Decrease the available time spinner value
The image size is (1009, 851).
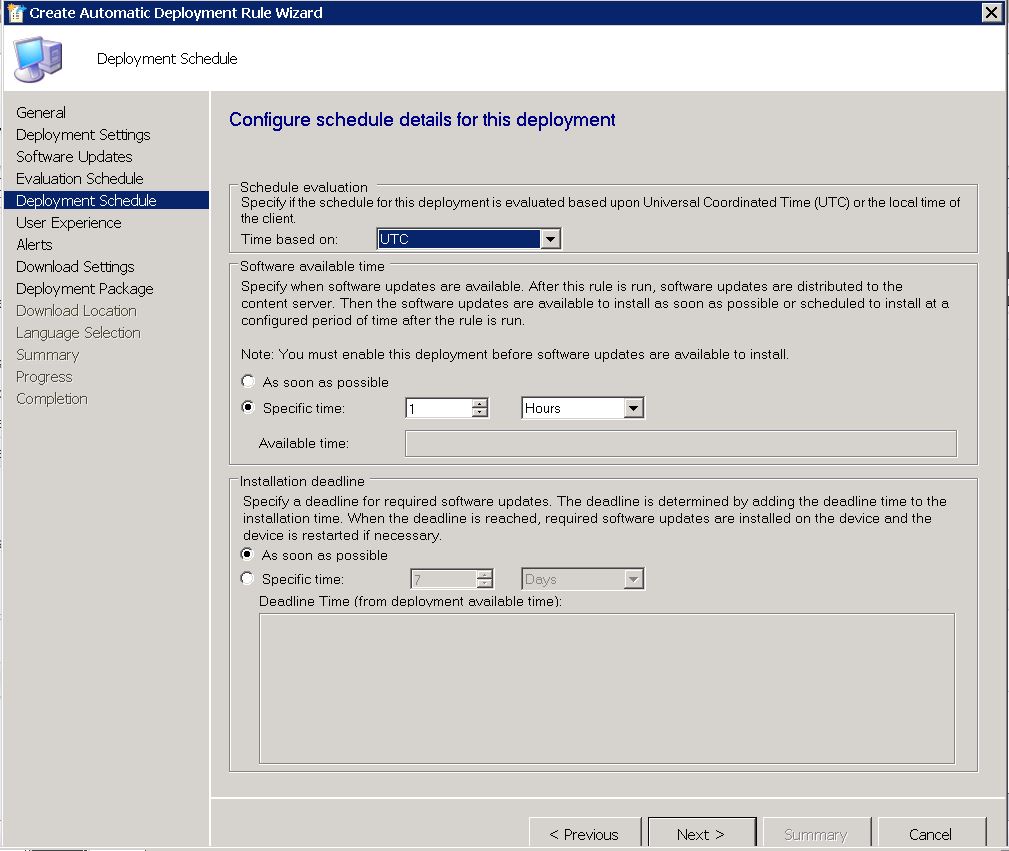pyautogui.click(x=479, y=412)
